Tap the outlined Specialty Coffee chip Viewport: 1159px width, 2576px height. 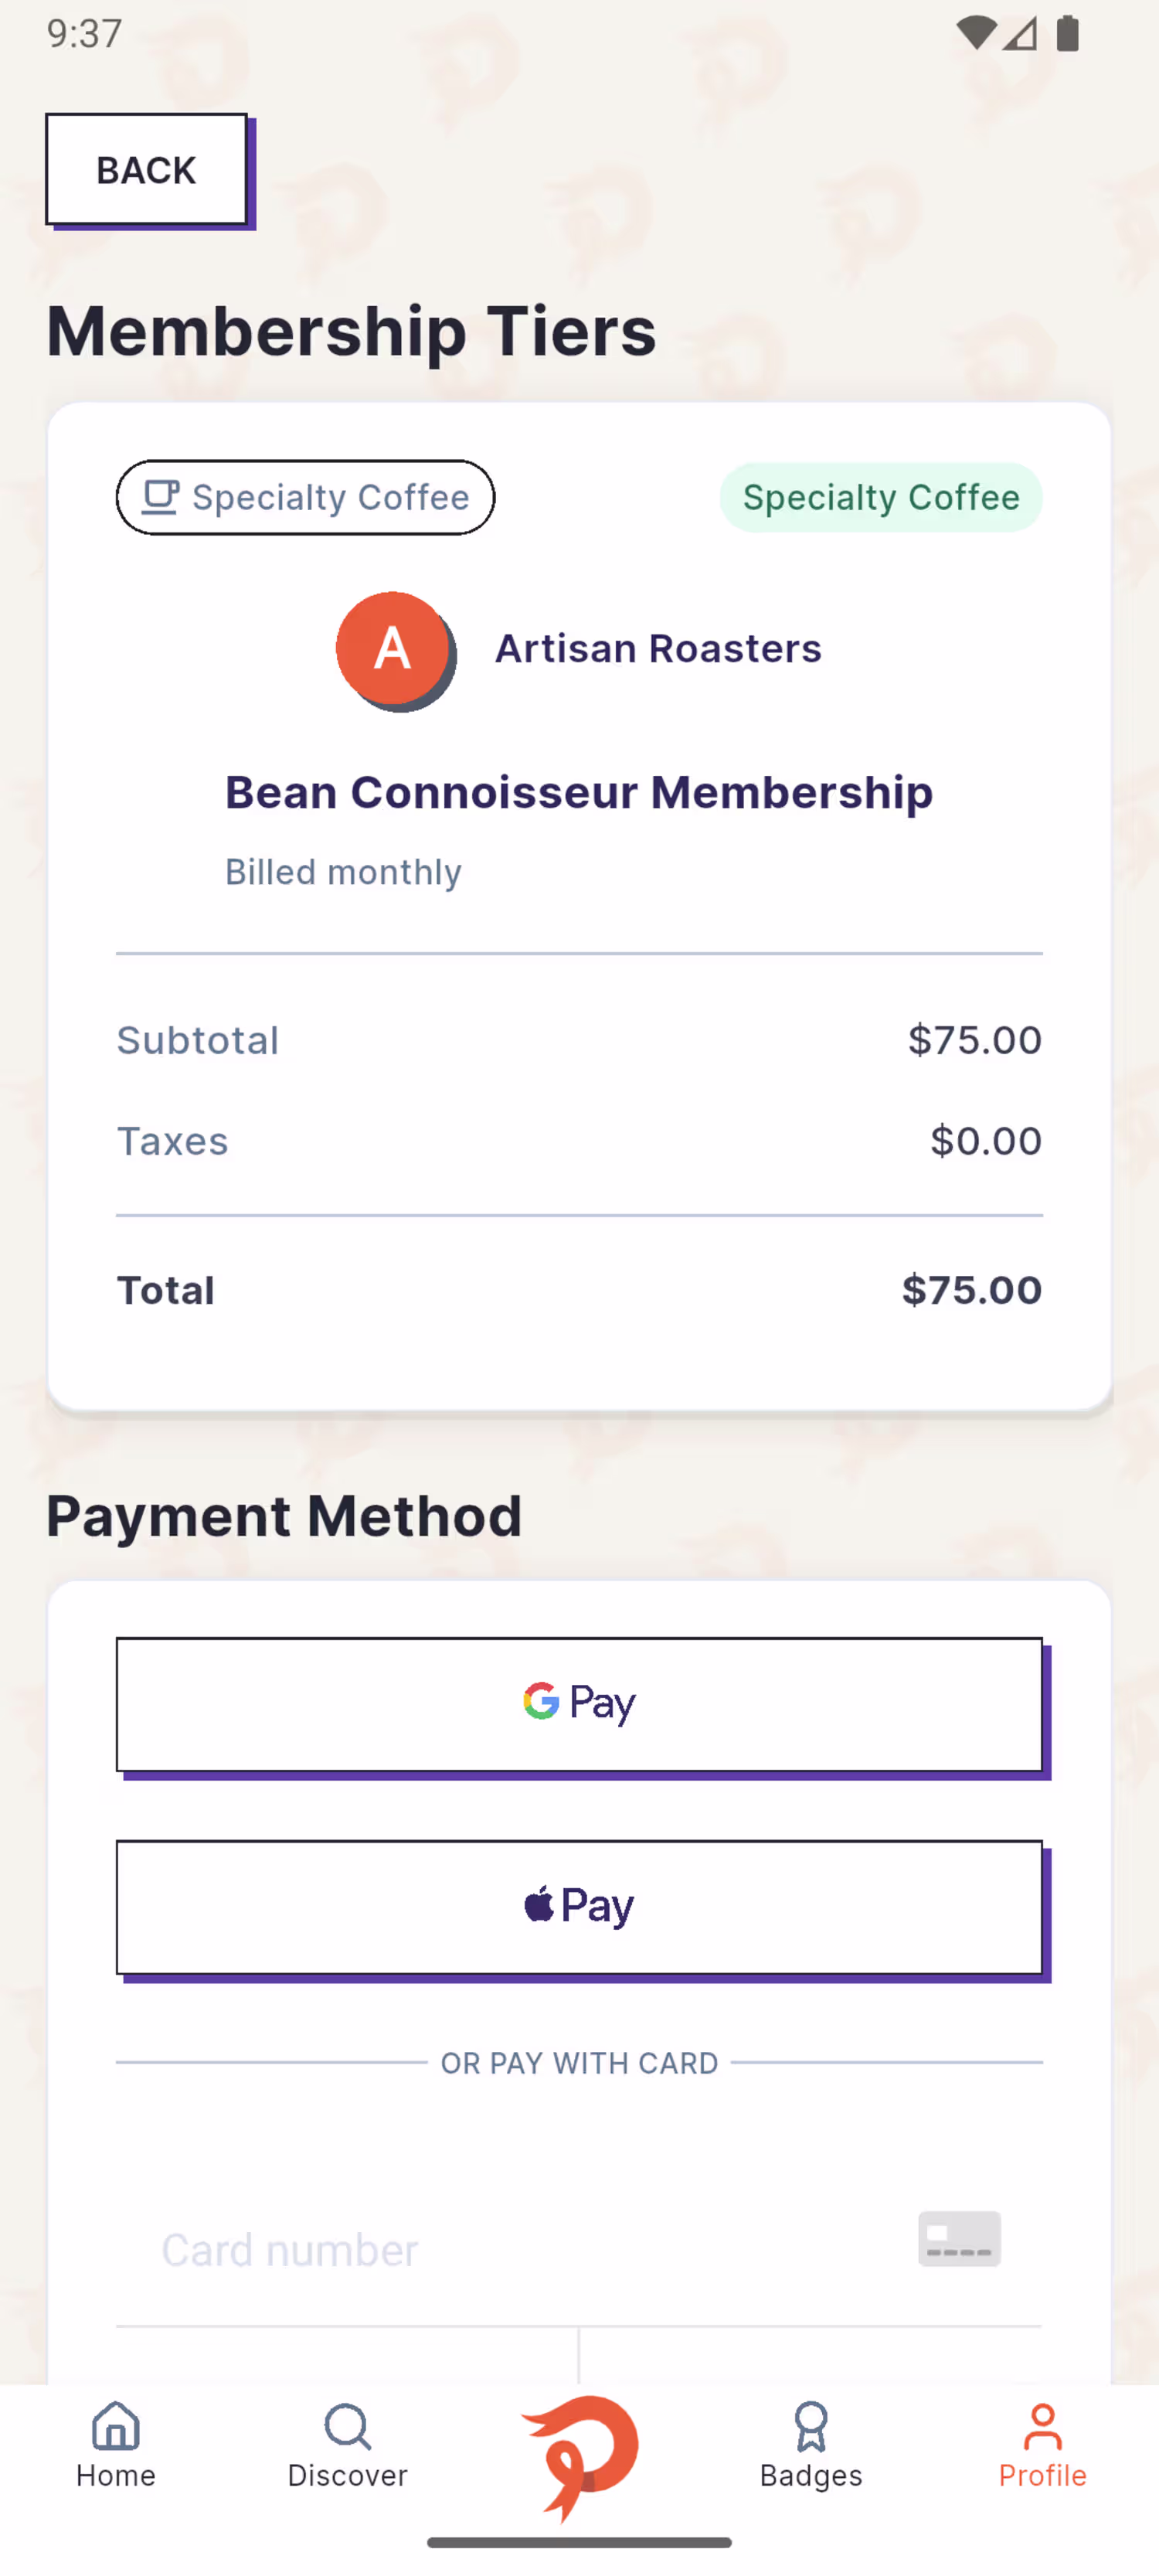(x=305, y=497)
